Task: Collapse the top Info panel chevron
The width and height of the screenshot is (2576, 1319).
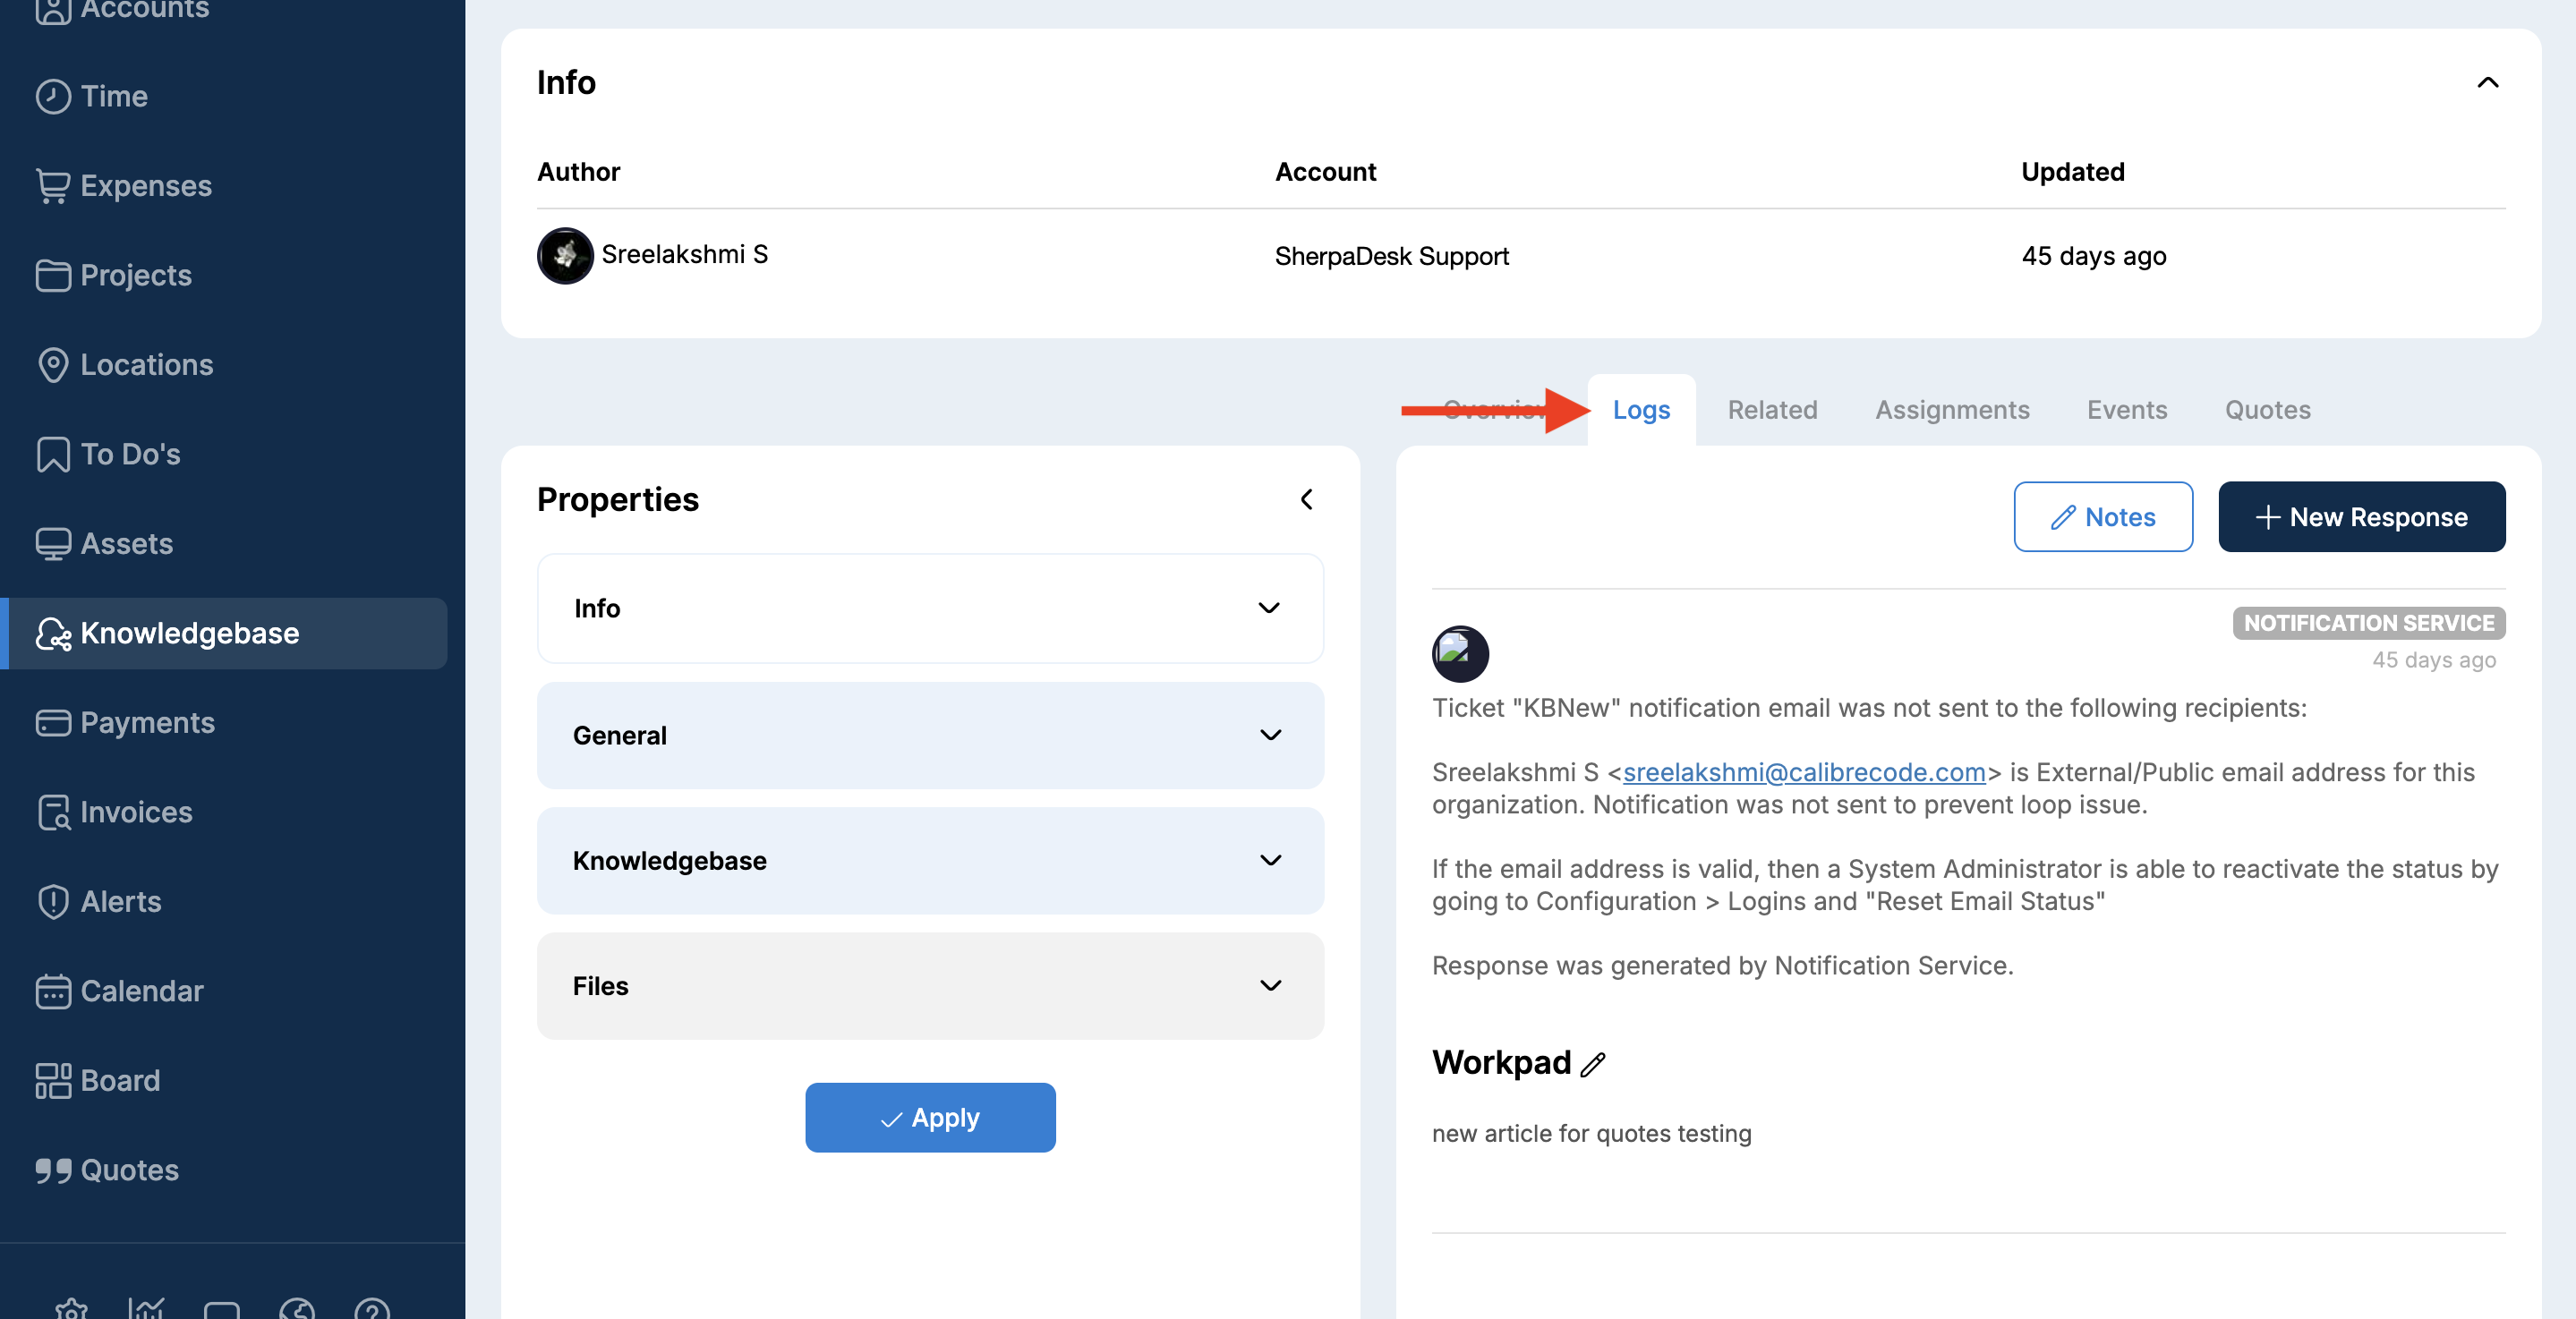Action: pyautogui.click(x=2487, y=83)
